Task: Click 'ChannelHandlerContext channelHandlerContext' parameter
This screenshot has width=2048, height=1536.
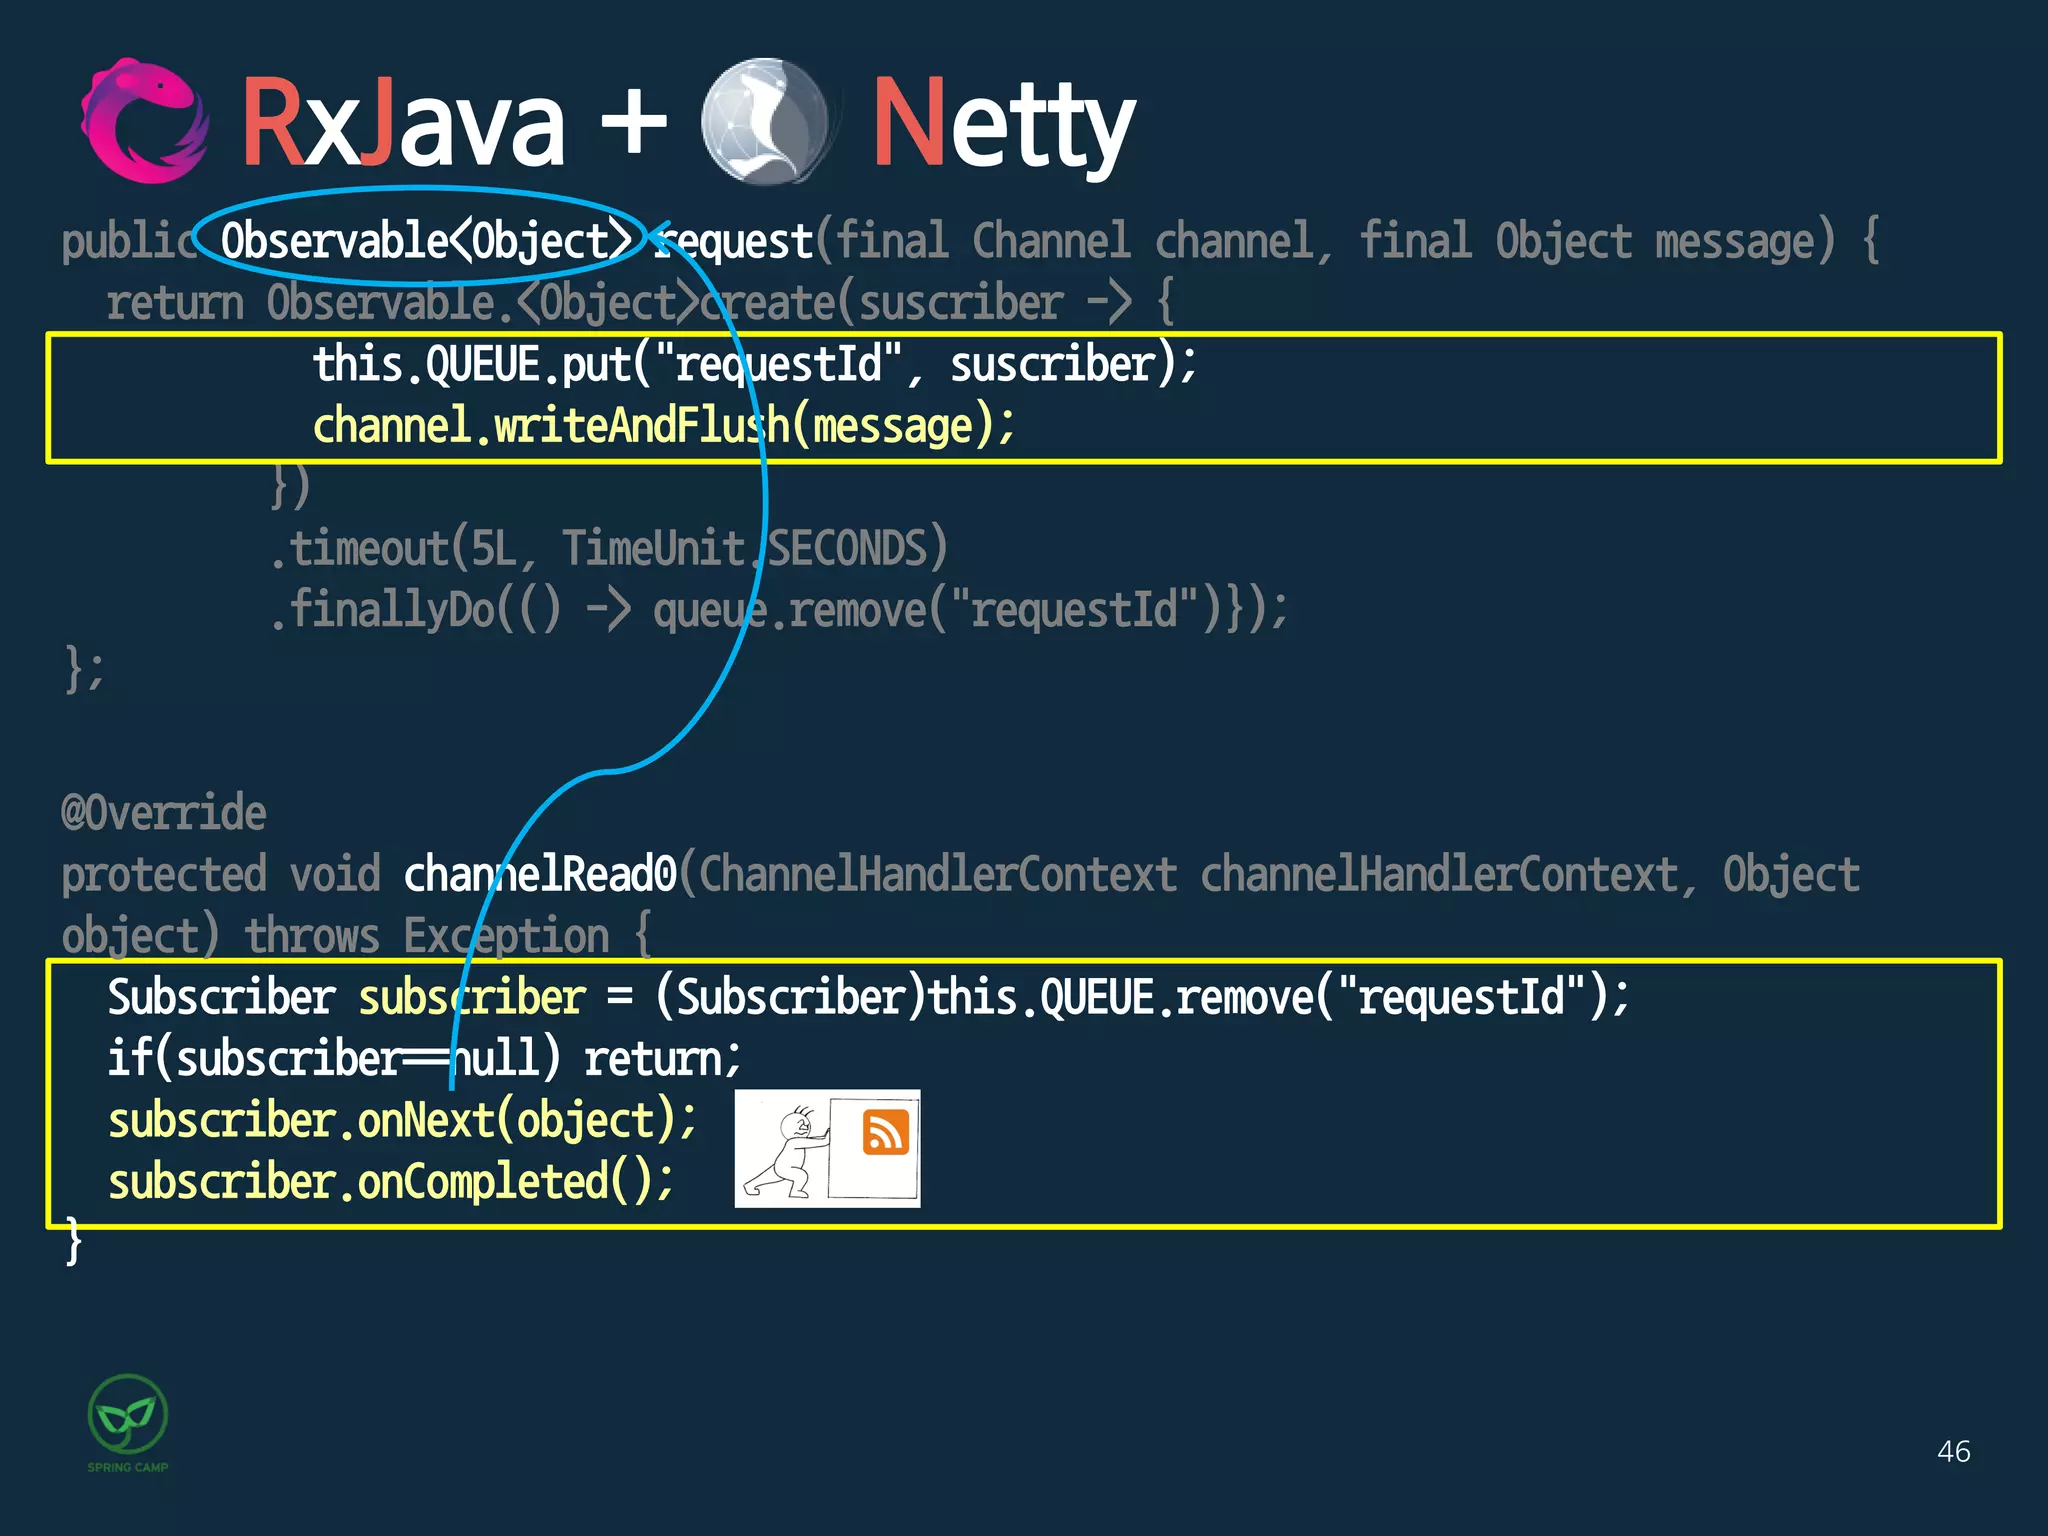Action: (1188, 874)
